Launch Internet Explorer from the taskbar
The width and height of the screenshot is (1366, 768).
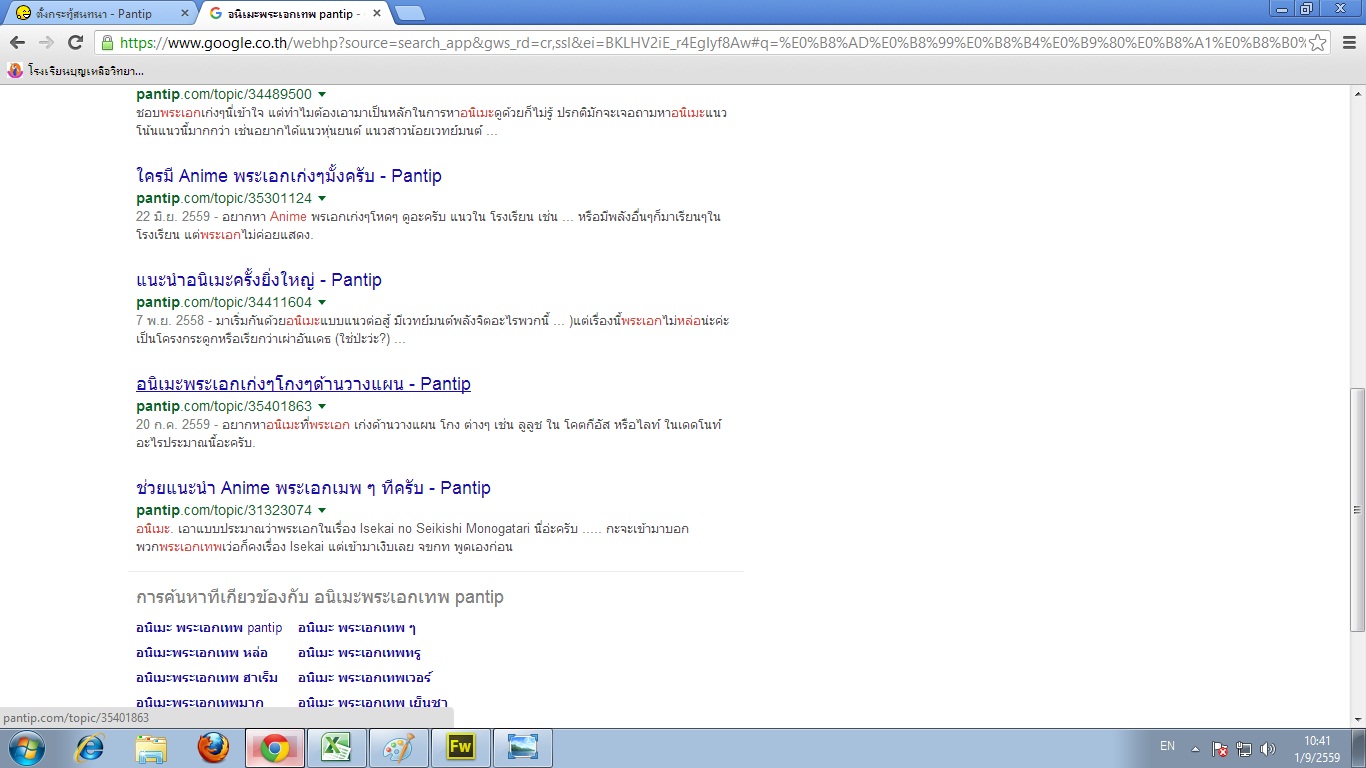pos(91,748)
